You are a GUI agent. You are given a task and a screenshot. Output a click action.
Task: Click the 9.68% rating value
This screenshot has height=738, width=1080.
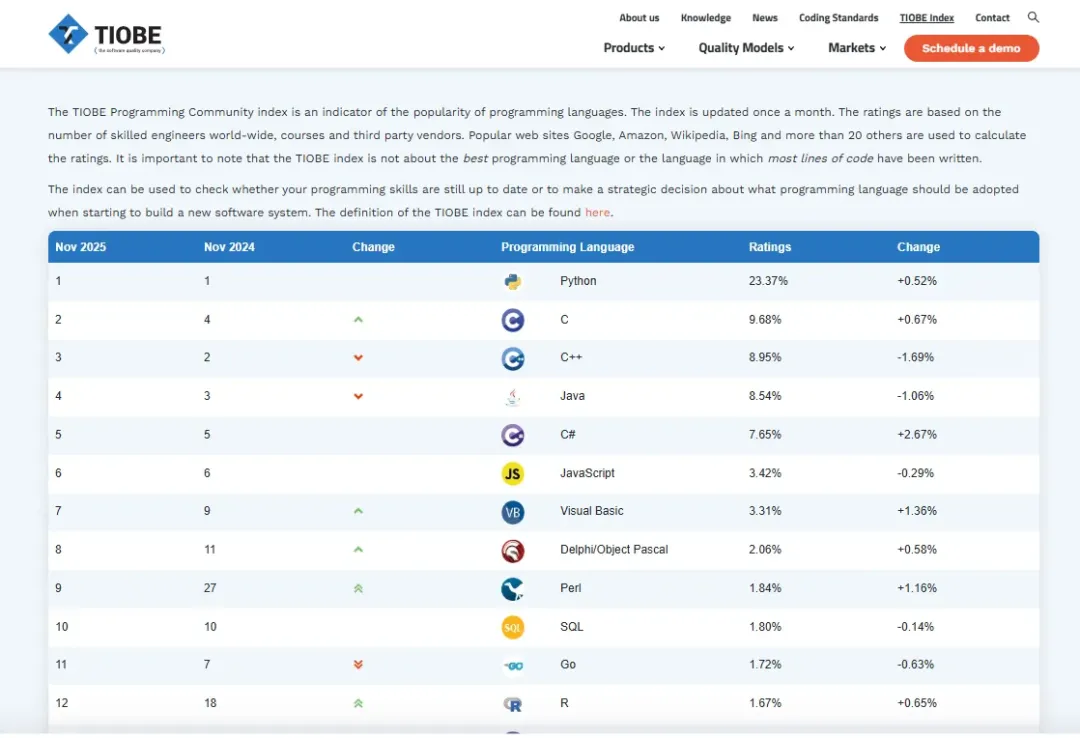[x=765, y=320]
